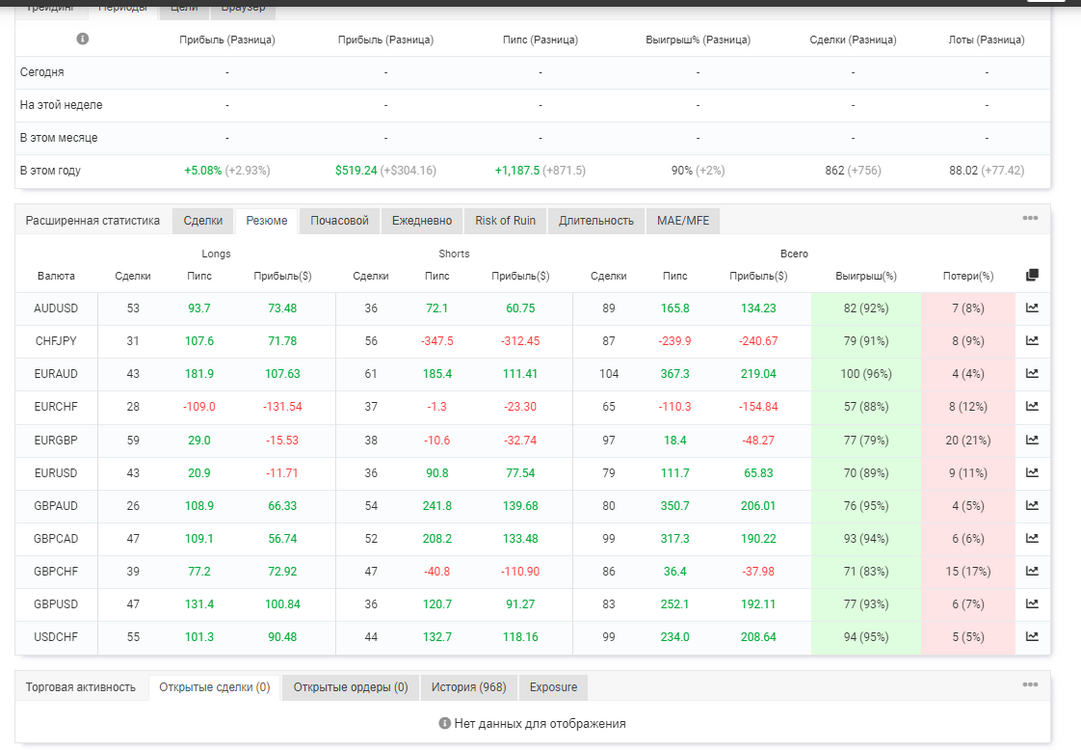Click the На этой неделе row label

(61, 105)
